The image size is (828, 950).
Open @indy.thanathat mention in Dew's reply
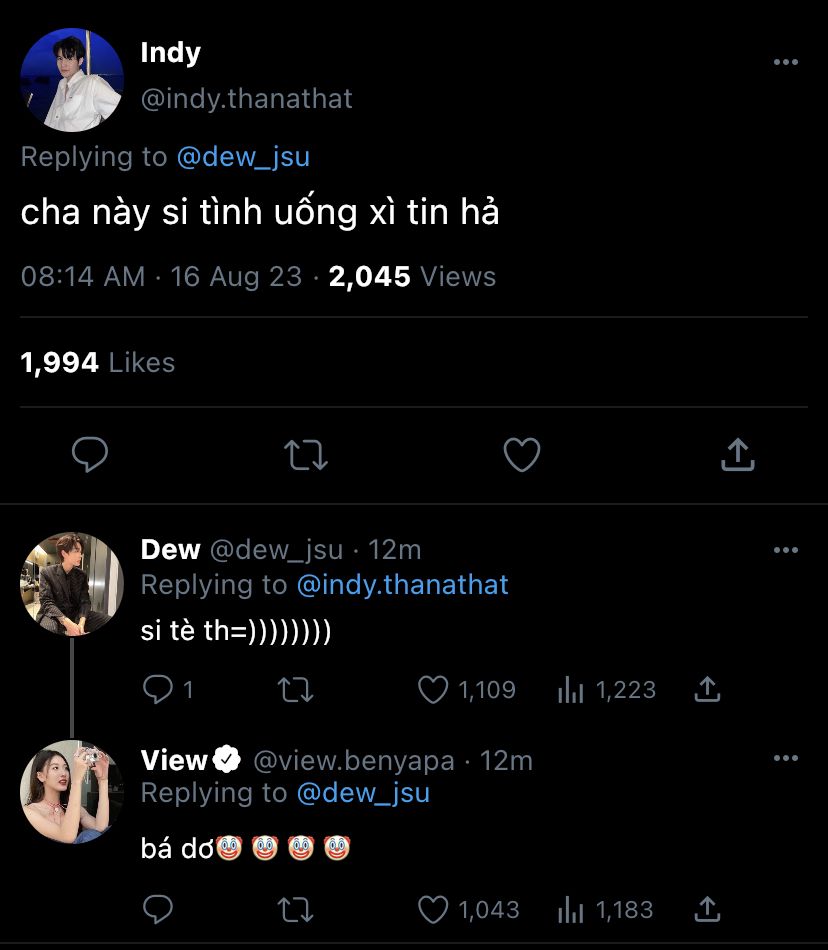(x=402, y=584)
